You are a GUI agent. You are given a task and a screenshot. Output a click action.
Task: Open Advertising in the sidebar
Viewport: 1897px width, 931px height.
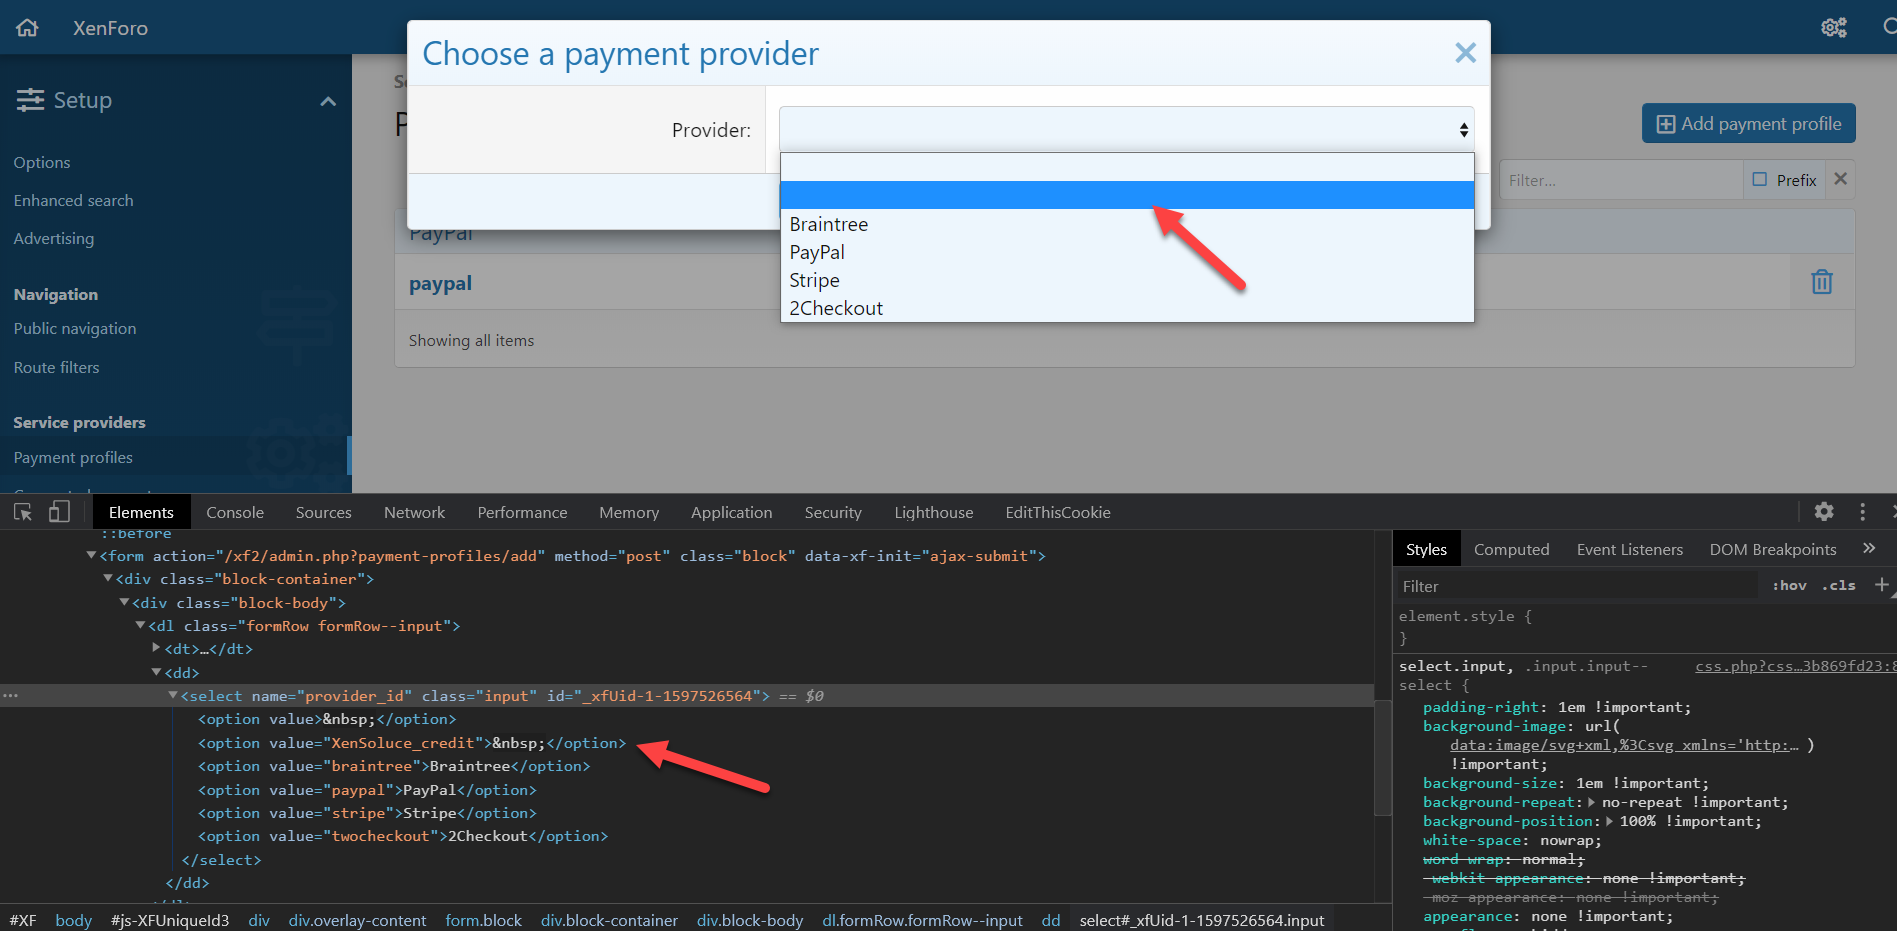54,238
